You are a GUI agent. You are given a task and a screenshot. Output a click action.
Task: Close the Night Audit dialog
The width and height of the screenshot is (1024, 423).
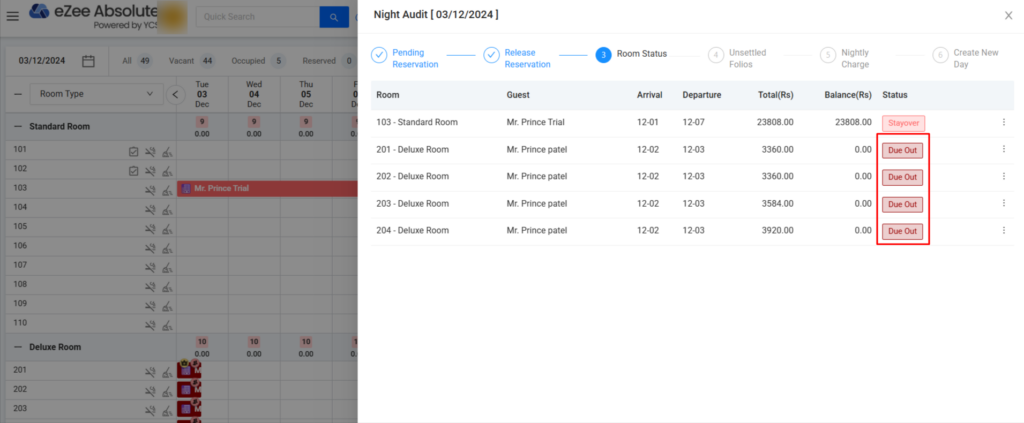click(x=1007, y=15)
